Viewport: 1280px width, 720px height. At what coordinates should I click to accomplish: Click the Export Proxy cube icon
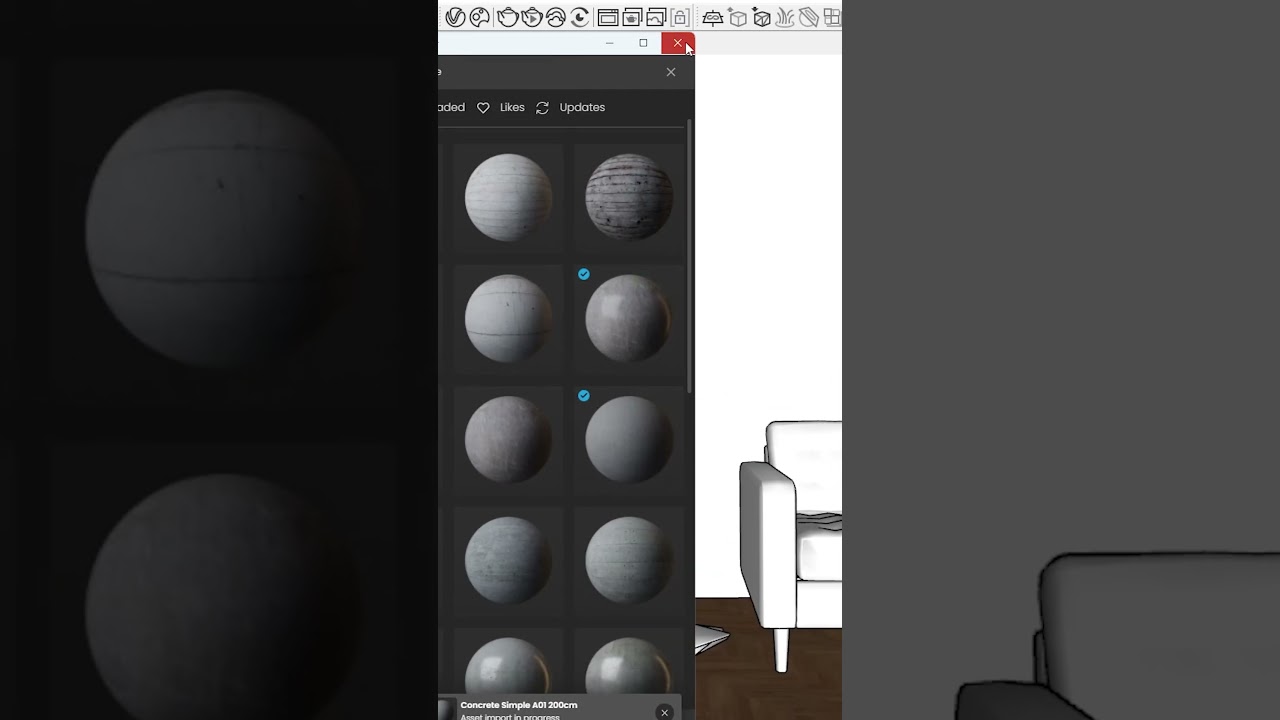738,17
